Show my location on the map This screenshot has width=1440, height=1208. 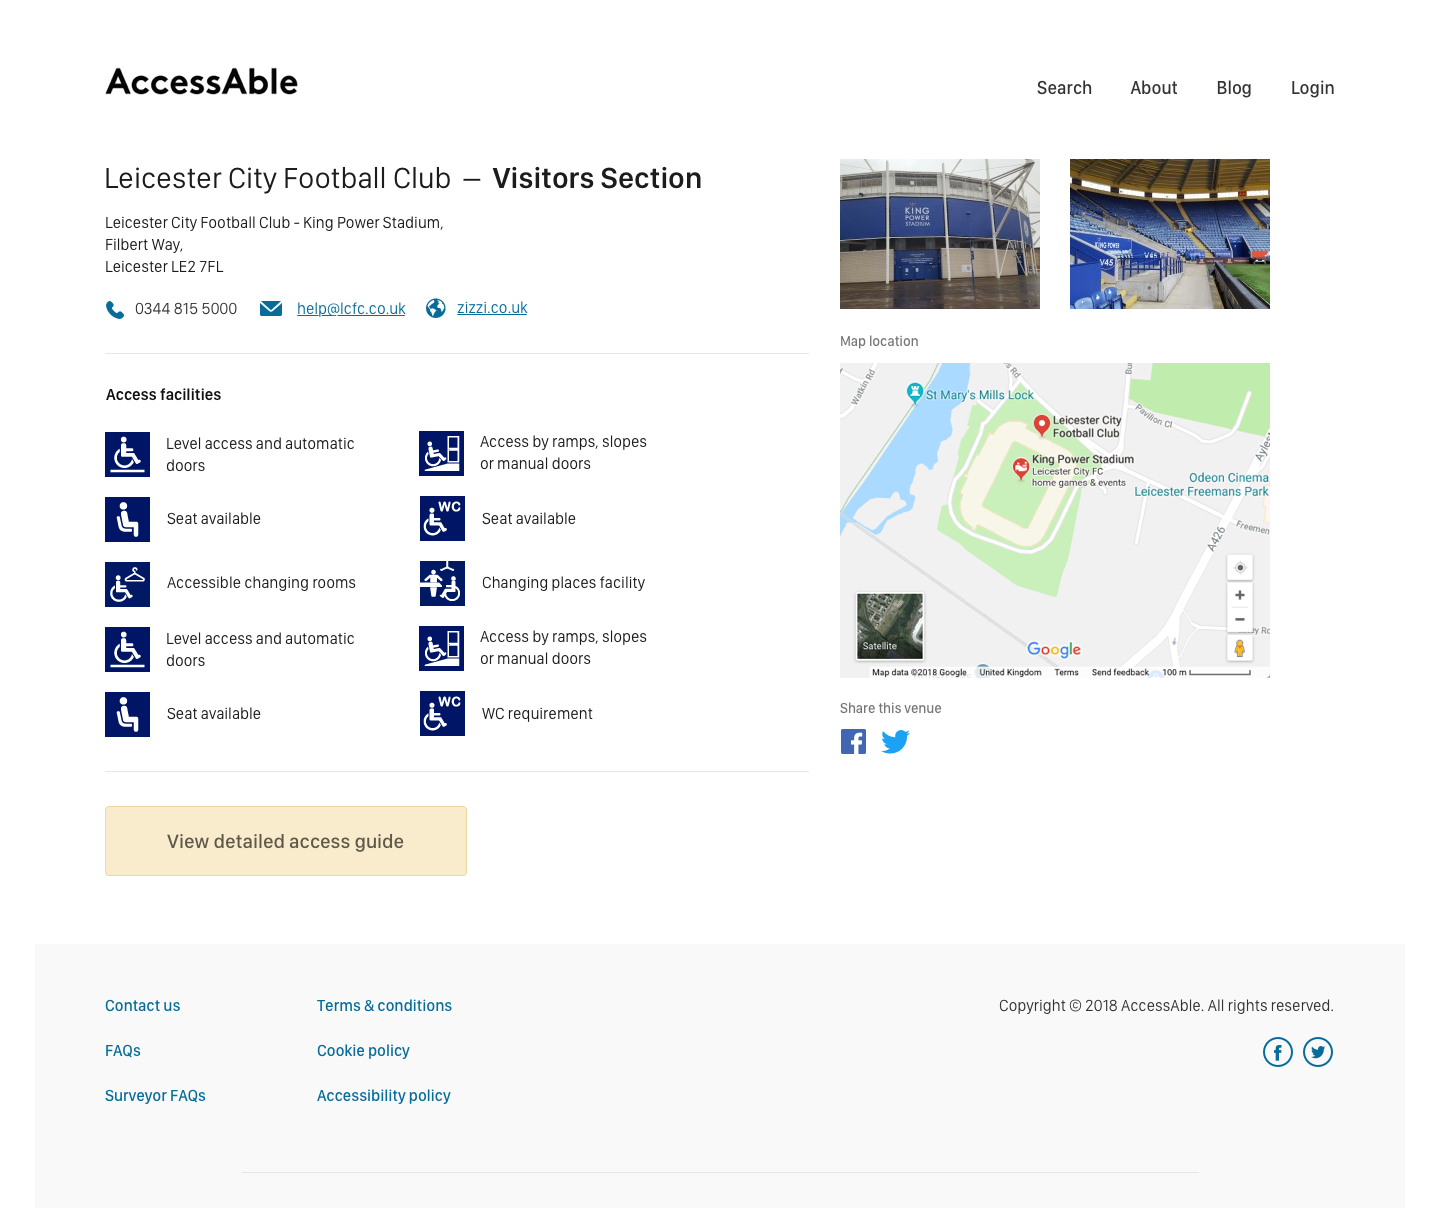pyautogui.click(x=1240, y=568)
